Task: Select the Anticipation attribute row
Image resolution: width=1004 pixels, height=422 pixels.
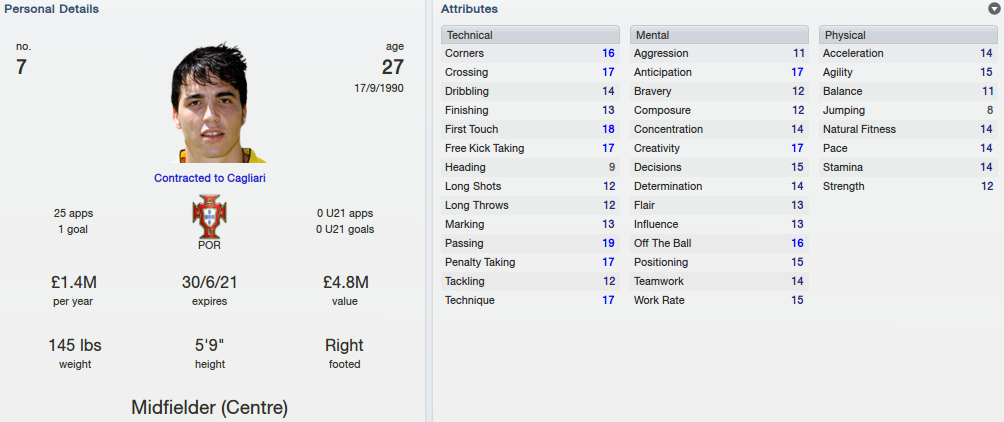Action: [719, 72]
